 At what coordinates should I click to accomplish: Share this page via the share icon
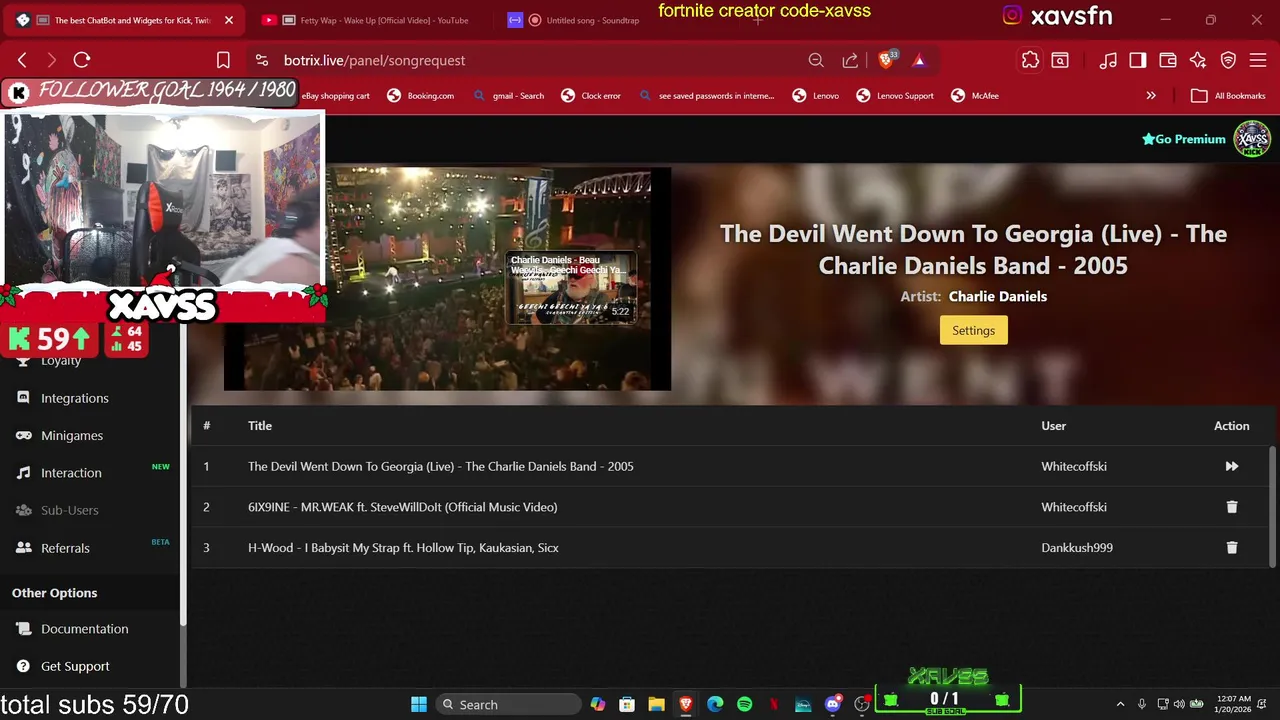[850, 60]
